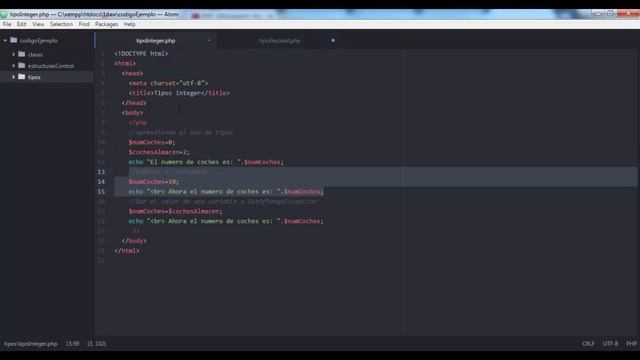Click the estructurasControl folder icon
640x360 pixels.
22,65
